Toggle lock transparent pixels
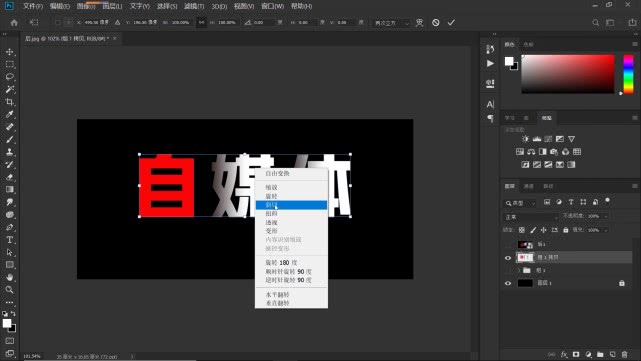Screen dimensions: 641x361 click(522, 230)
